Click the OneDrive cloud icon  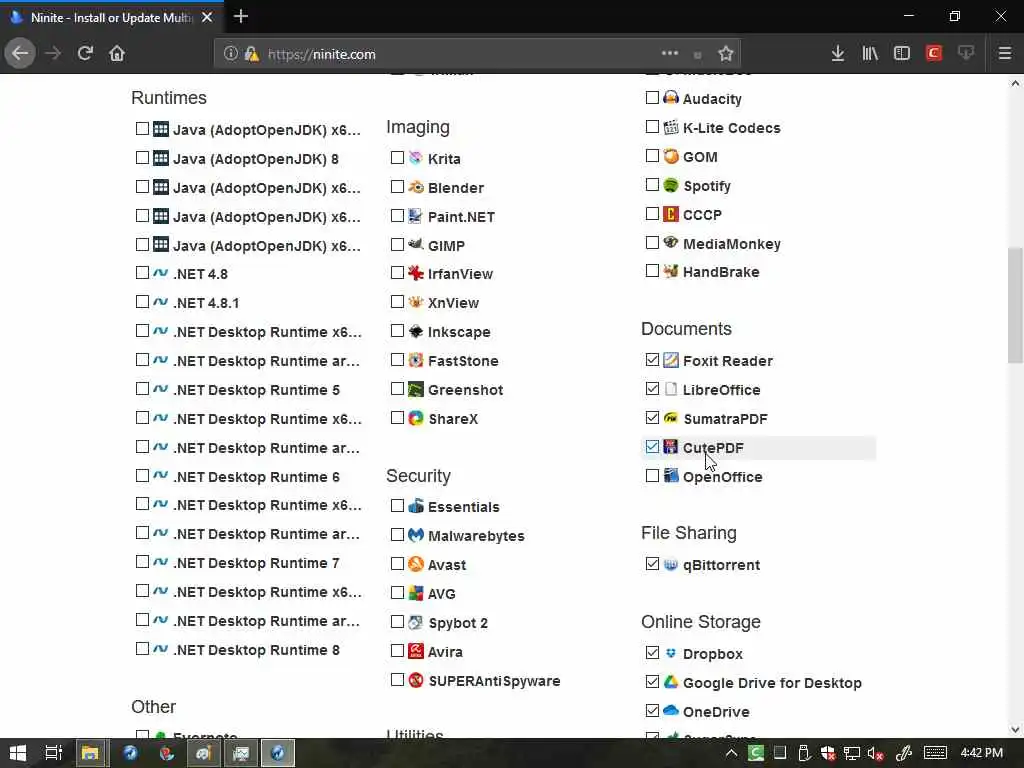pyautogui.click(x=671, y=711)
